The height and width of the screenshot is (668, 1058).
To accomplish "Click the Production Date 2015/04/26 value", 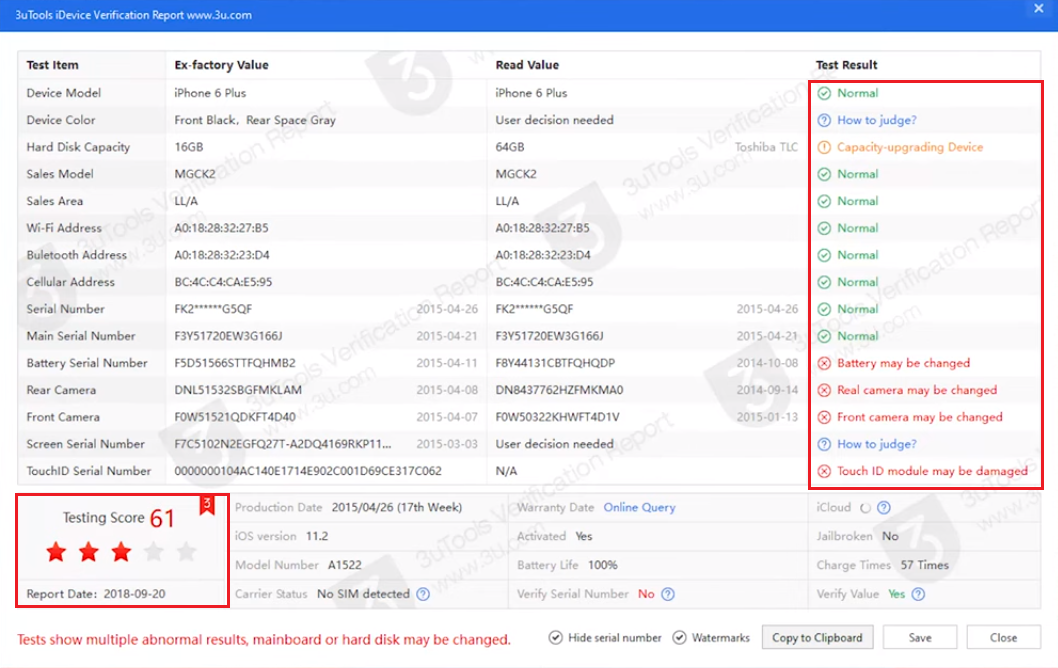I will pos(397,507).
